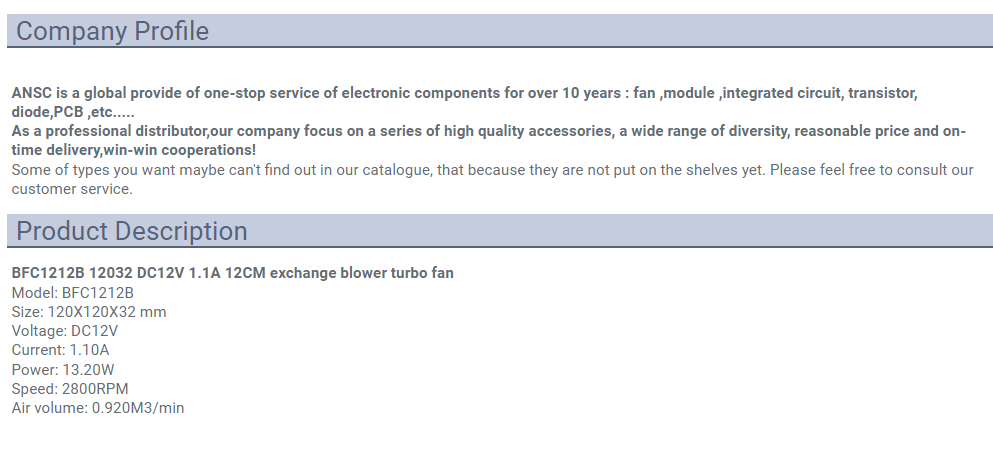Click the Power: 13.20W line
This screenshot has width=993, height=454.
click(x=63, y=370)
